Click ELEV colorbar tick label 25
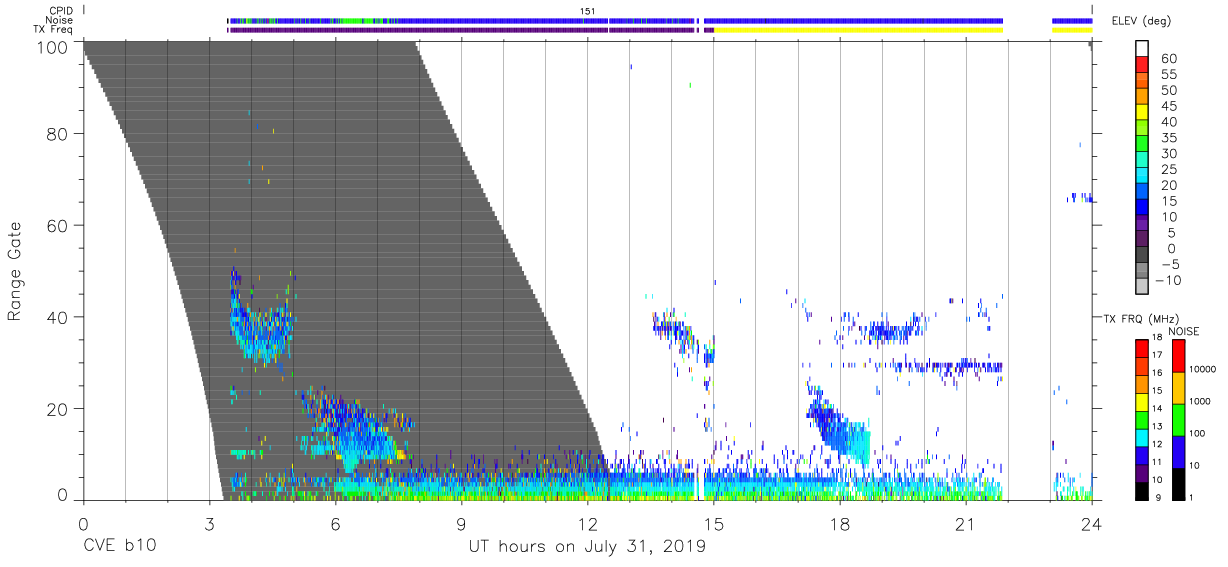Screen dimensions: 1228x567 click(x=1169, y=169)
